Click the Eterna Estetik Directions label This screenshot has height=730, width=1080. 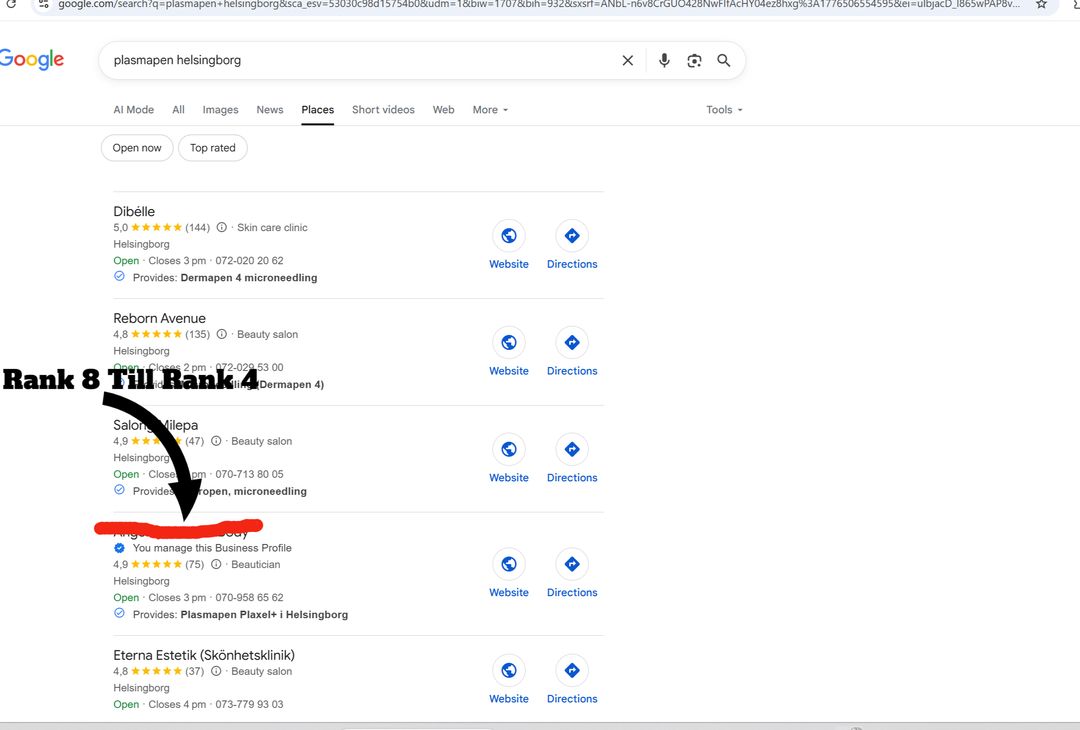coord(572,698)
